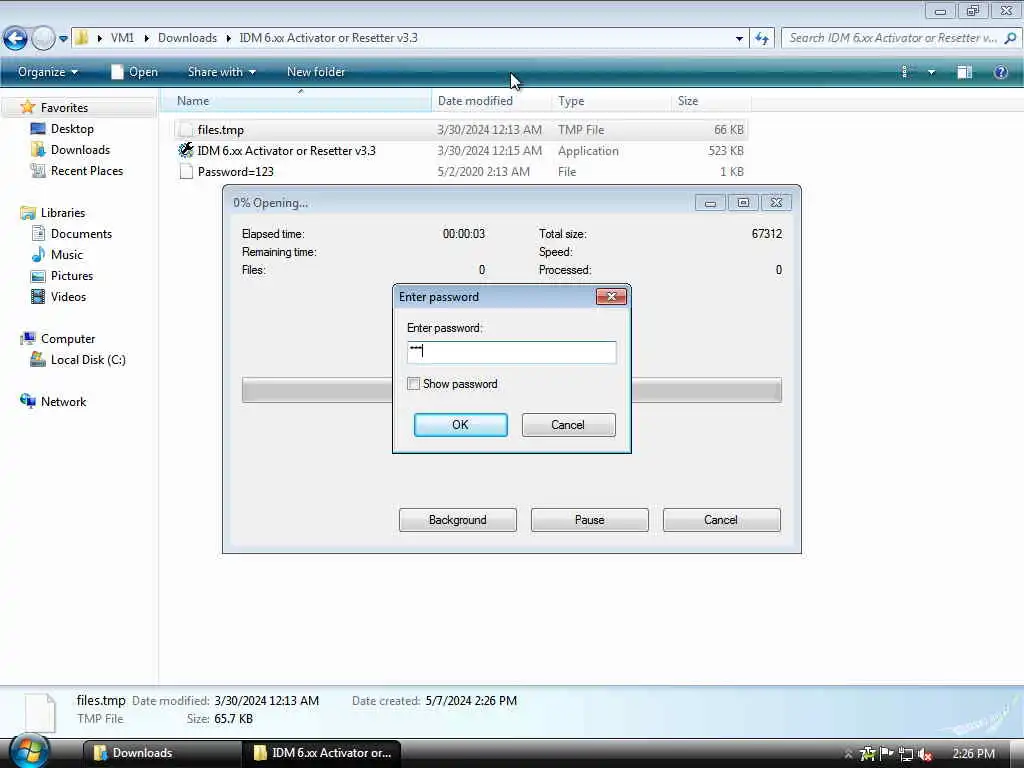Click the VM1 breadcrumb in address bar
Viewport: 1024px width, 768px height.
122,38
